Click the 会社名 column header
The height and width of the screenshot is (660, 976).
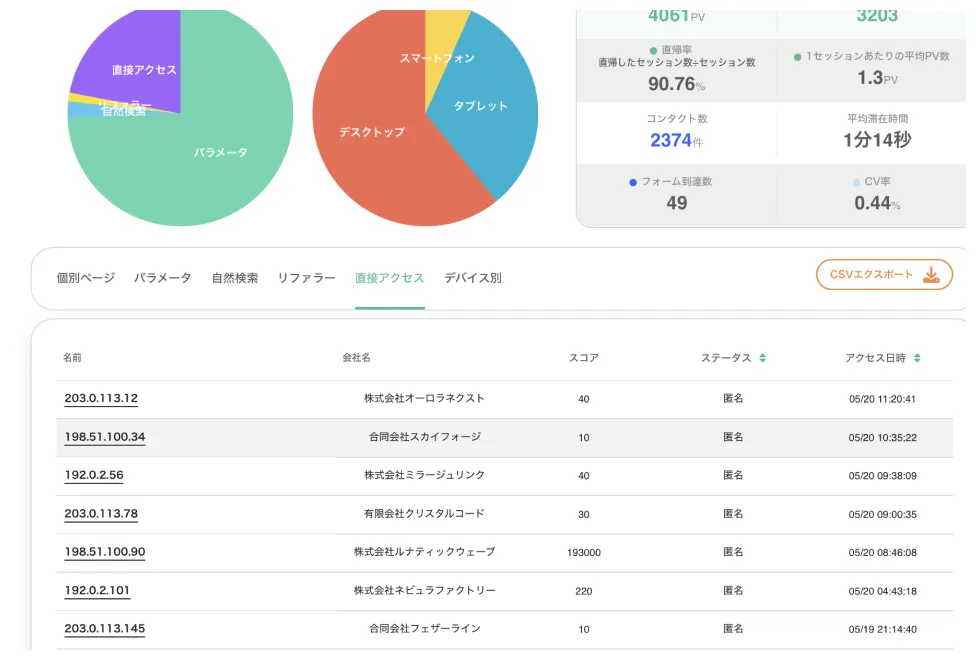pyautogui.click(x=357, y=358)
